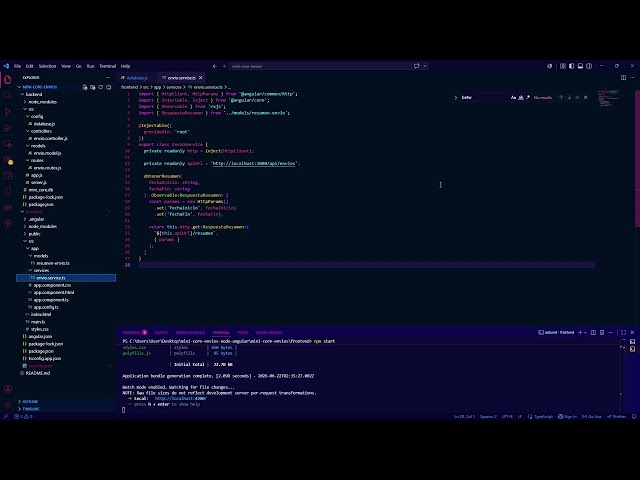Image resolution: width=640 pixels, height=480 pixels.
Task: Toggle Find in Selection option
Action: (x=577, y=98)
